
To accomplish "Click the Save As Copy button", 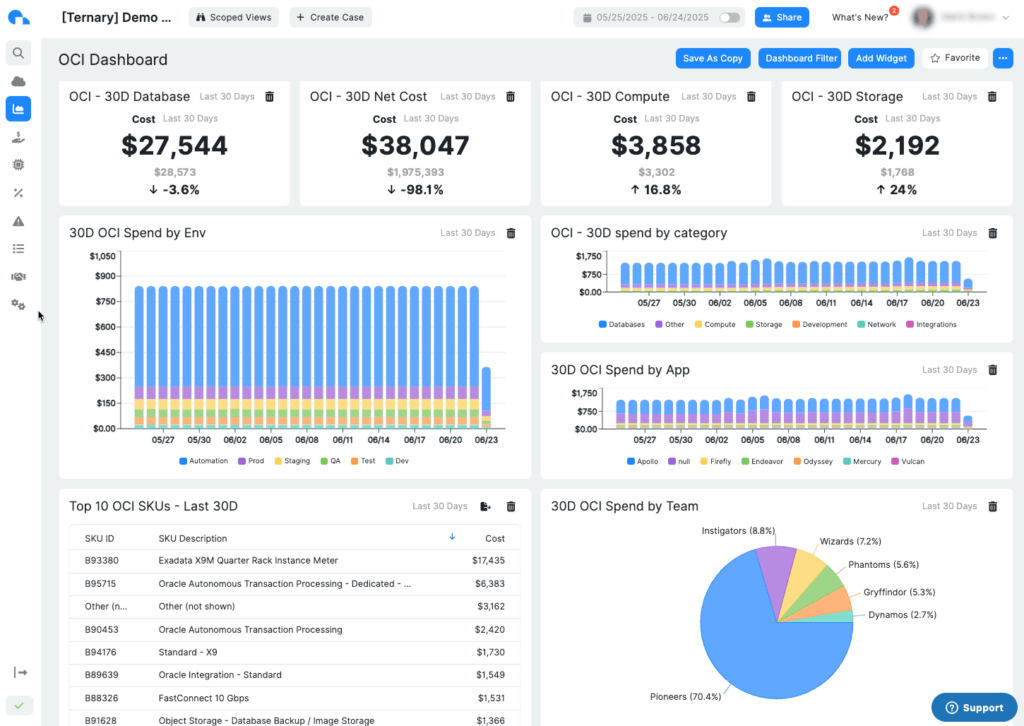I will click(713, 58).
